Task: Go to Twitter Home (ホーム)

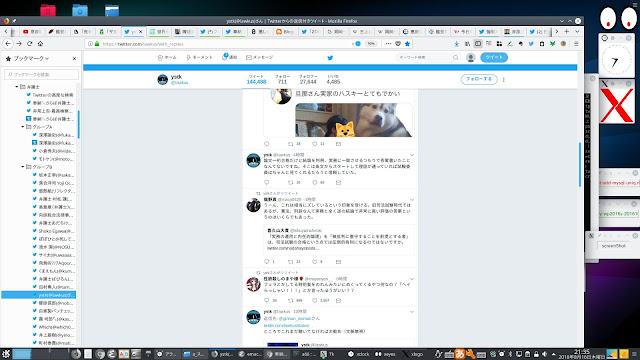Action: 167,58
